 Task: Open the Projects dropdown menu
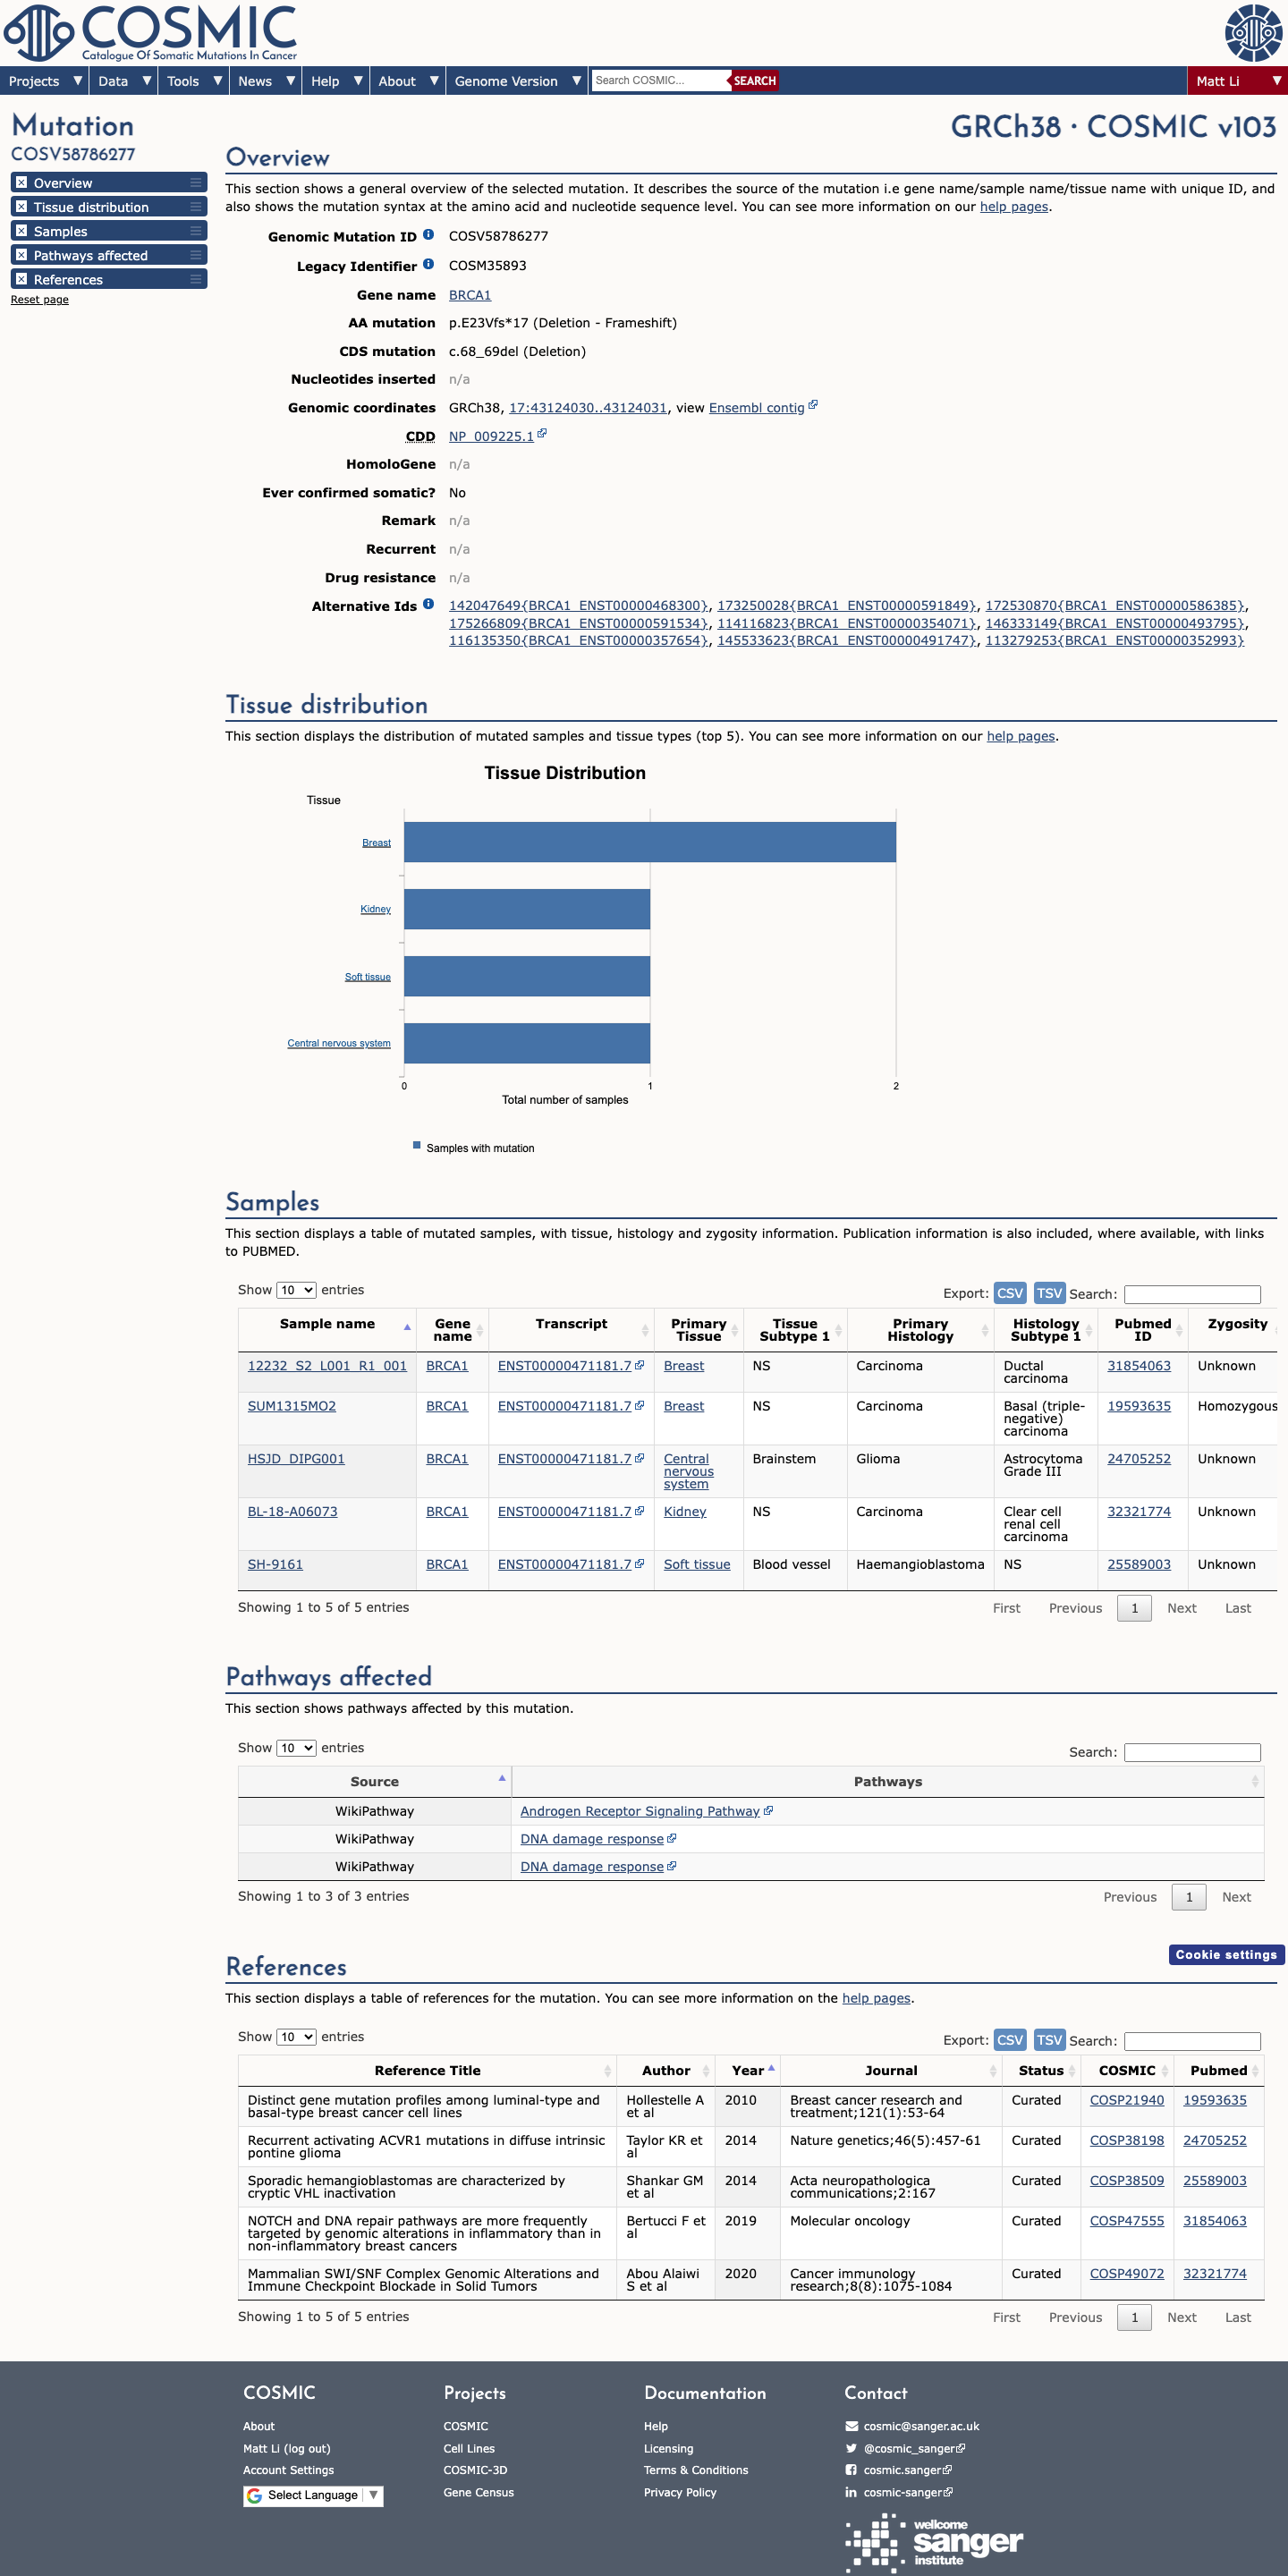(44, 81)
